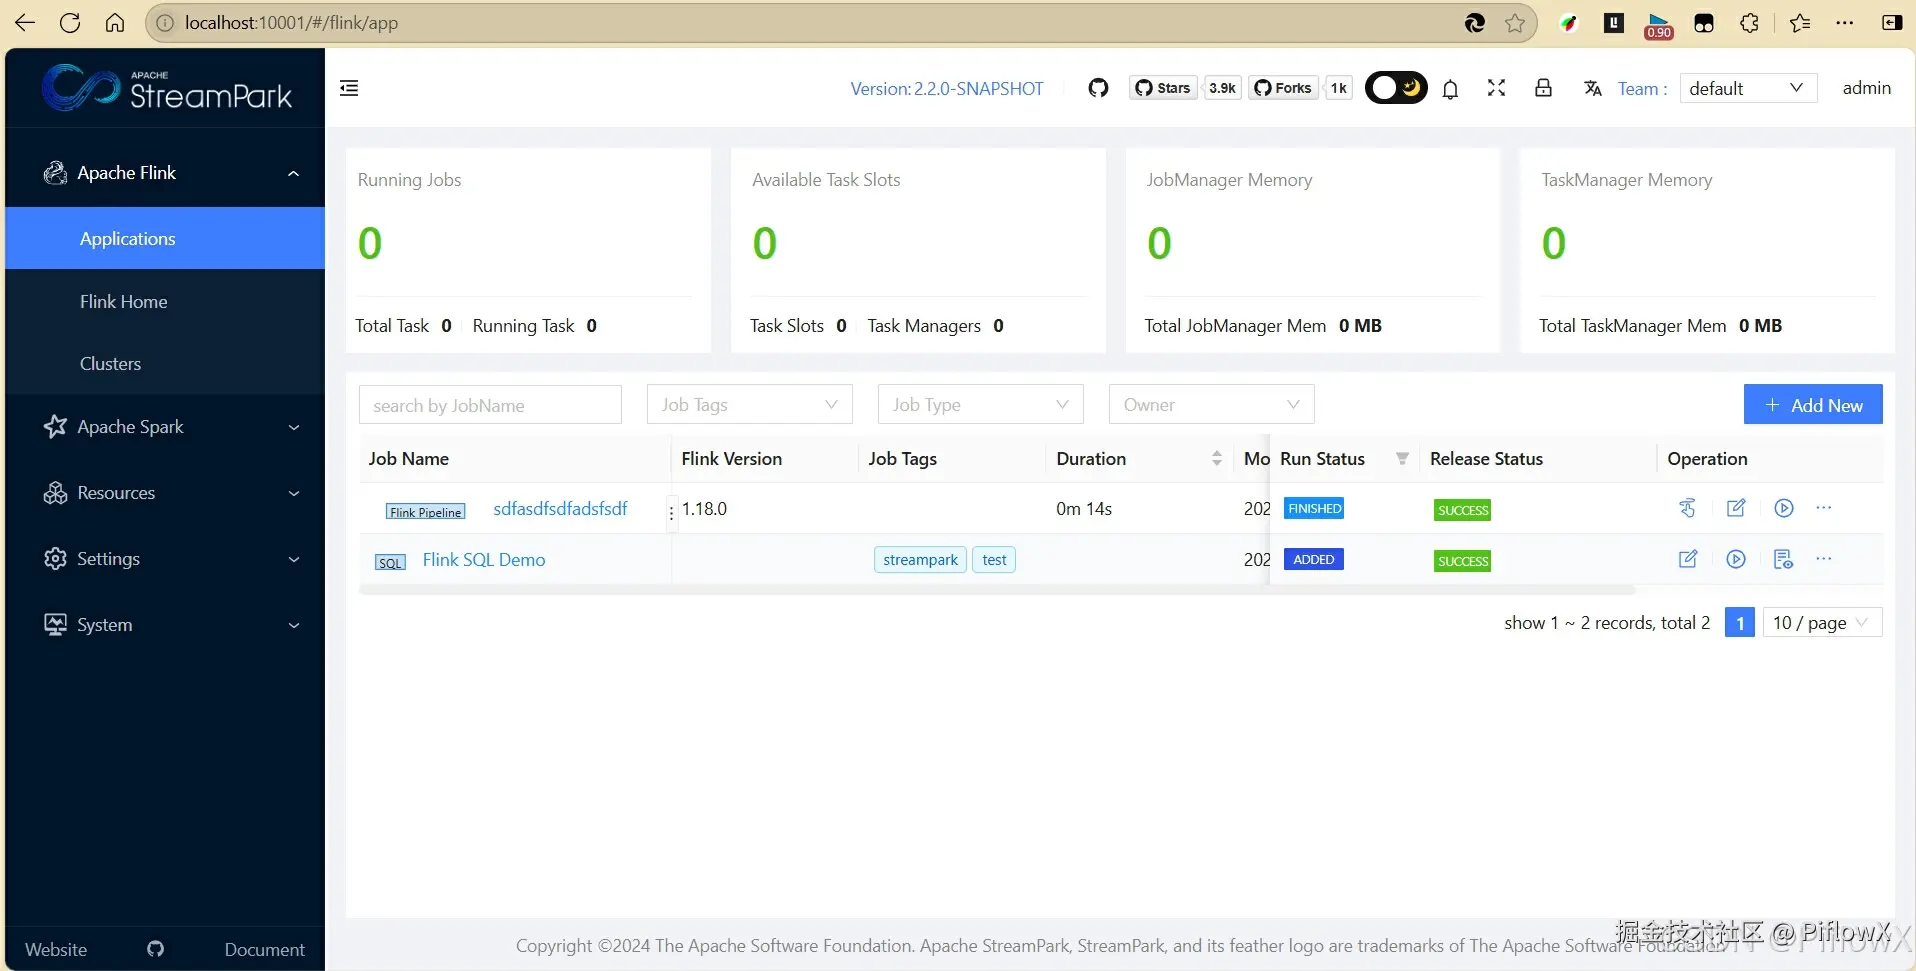Open the Job Tags dropdown

coord(749,404)
